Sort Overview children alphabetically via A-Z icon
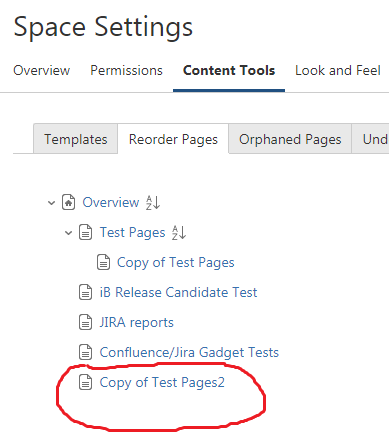Image resolution: width=389 pixels, height=445 pixels. point(153,202)
